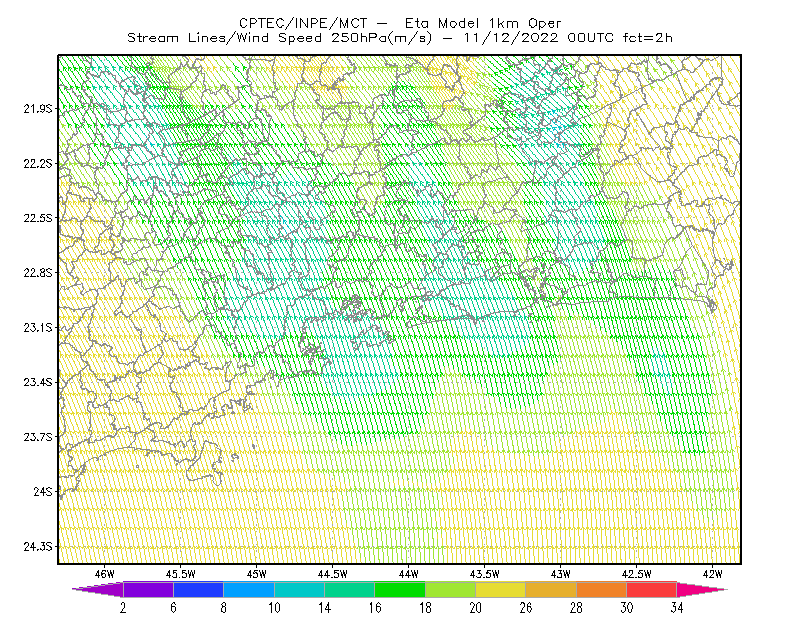Click the 22.8S latitude label
This screenshot has height=618, width=800.
click(x=38, y=273)
